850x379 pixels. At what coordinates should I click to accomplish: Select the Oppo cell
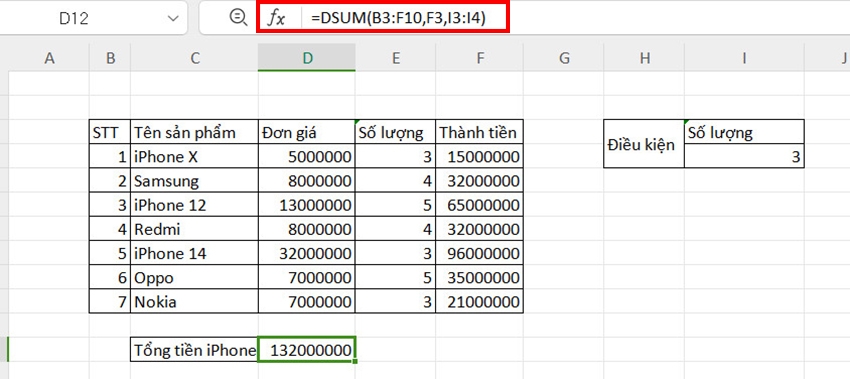coord(195,277)
